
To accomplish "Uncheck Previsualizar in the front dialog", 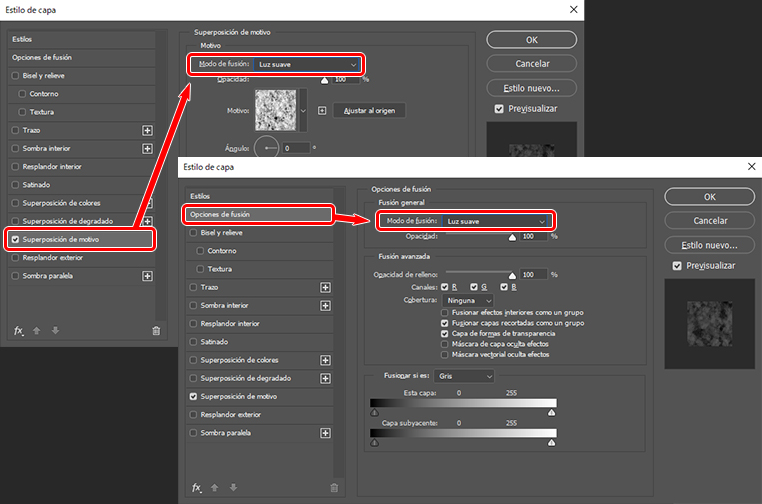I will coord(677,266).
